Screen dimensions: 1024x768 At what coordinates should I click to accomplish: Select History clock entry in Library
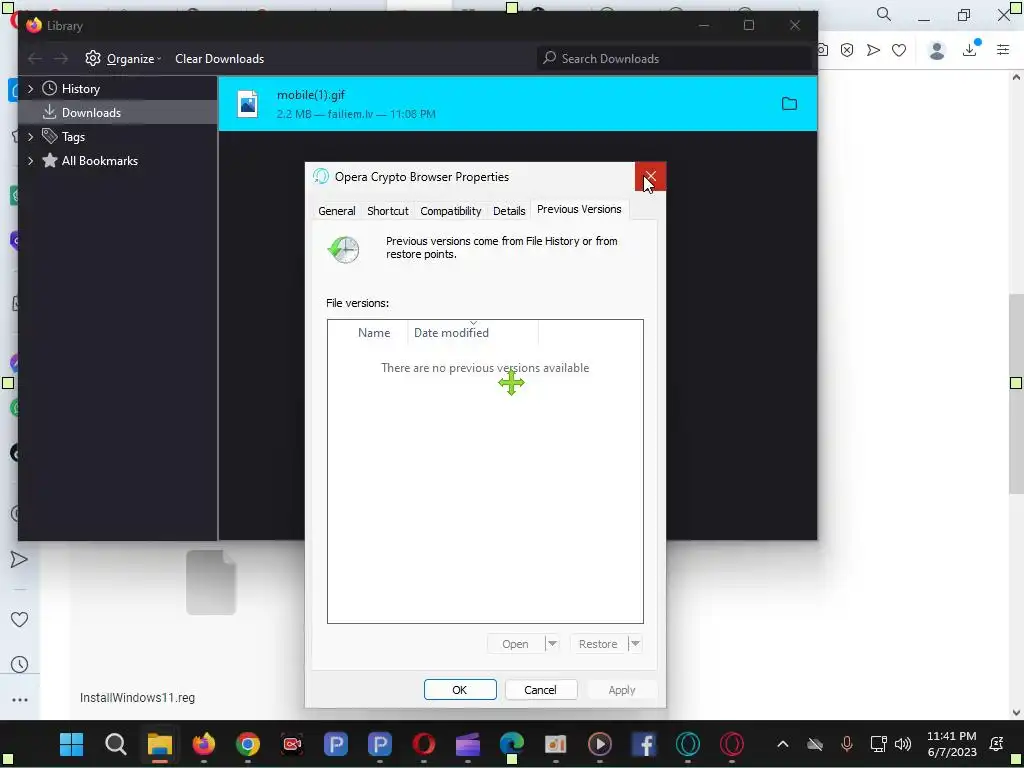pyautogui.click(x=71, y=89)
